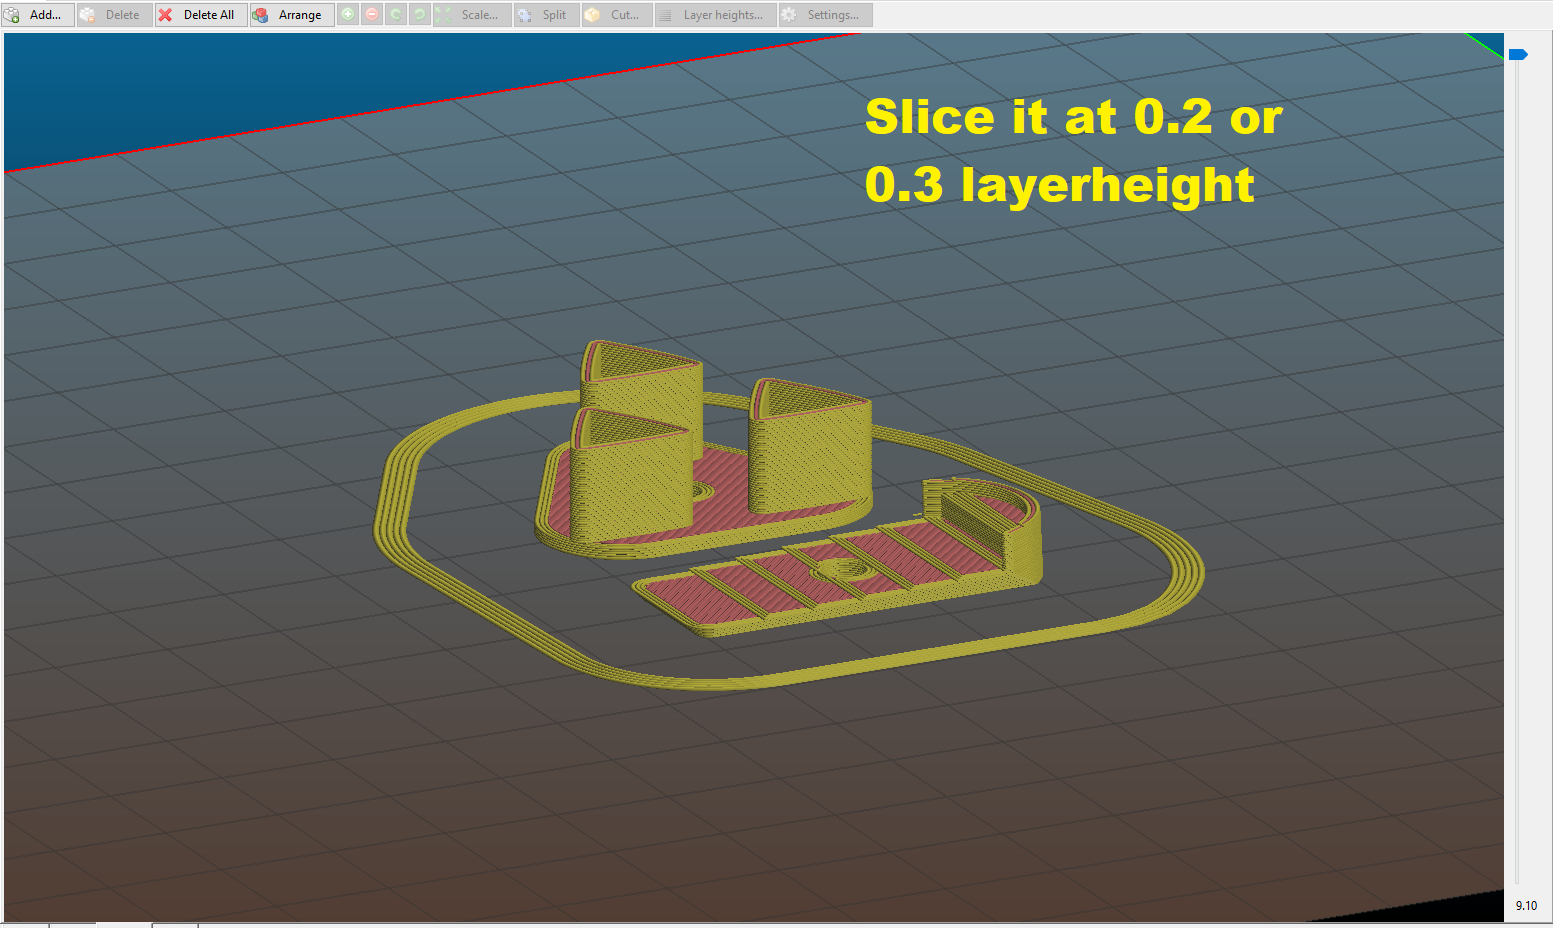
Task: Open the object Settings... dialog
Action: point(826,15)
